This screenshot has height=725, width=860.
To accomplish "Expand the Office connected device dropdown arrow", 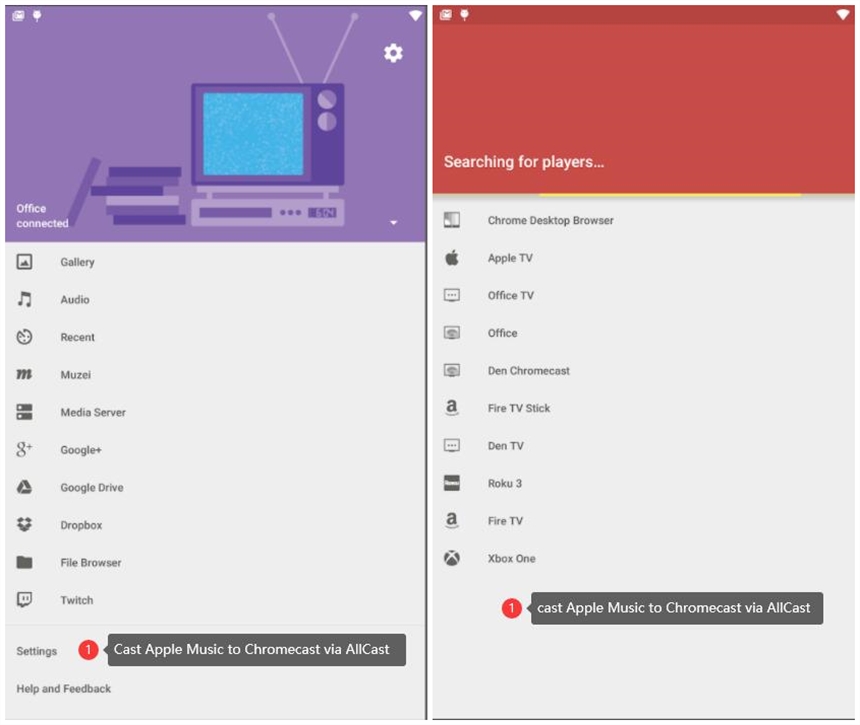I will click(x=393, y=223).
